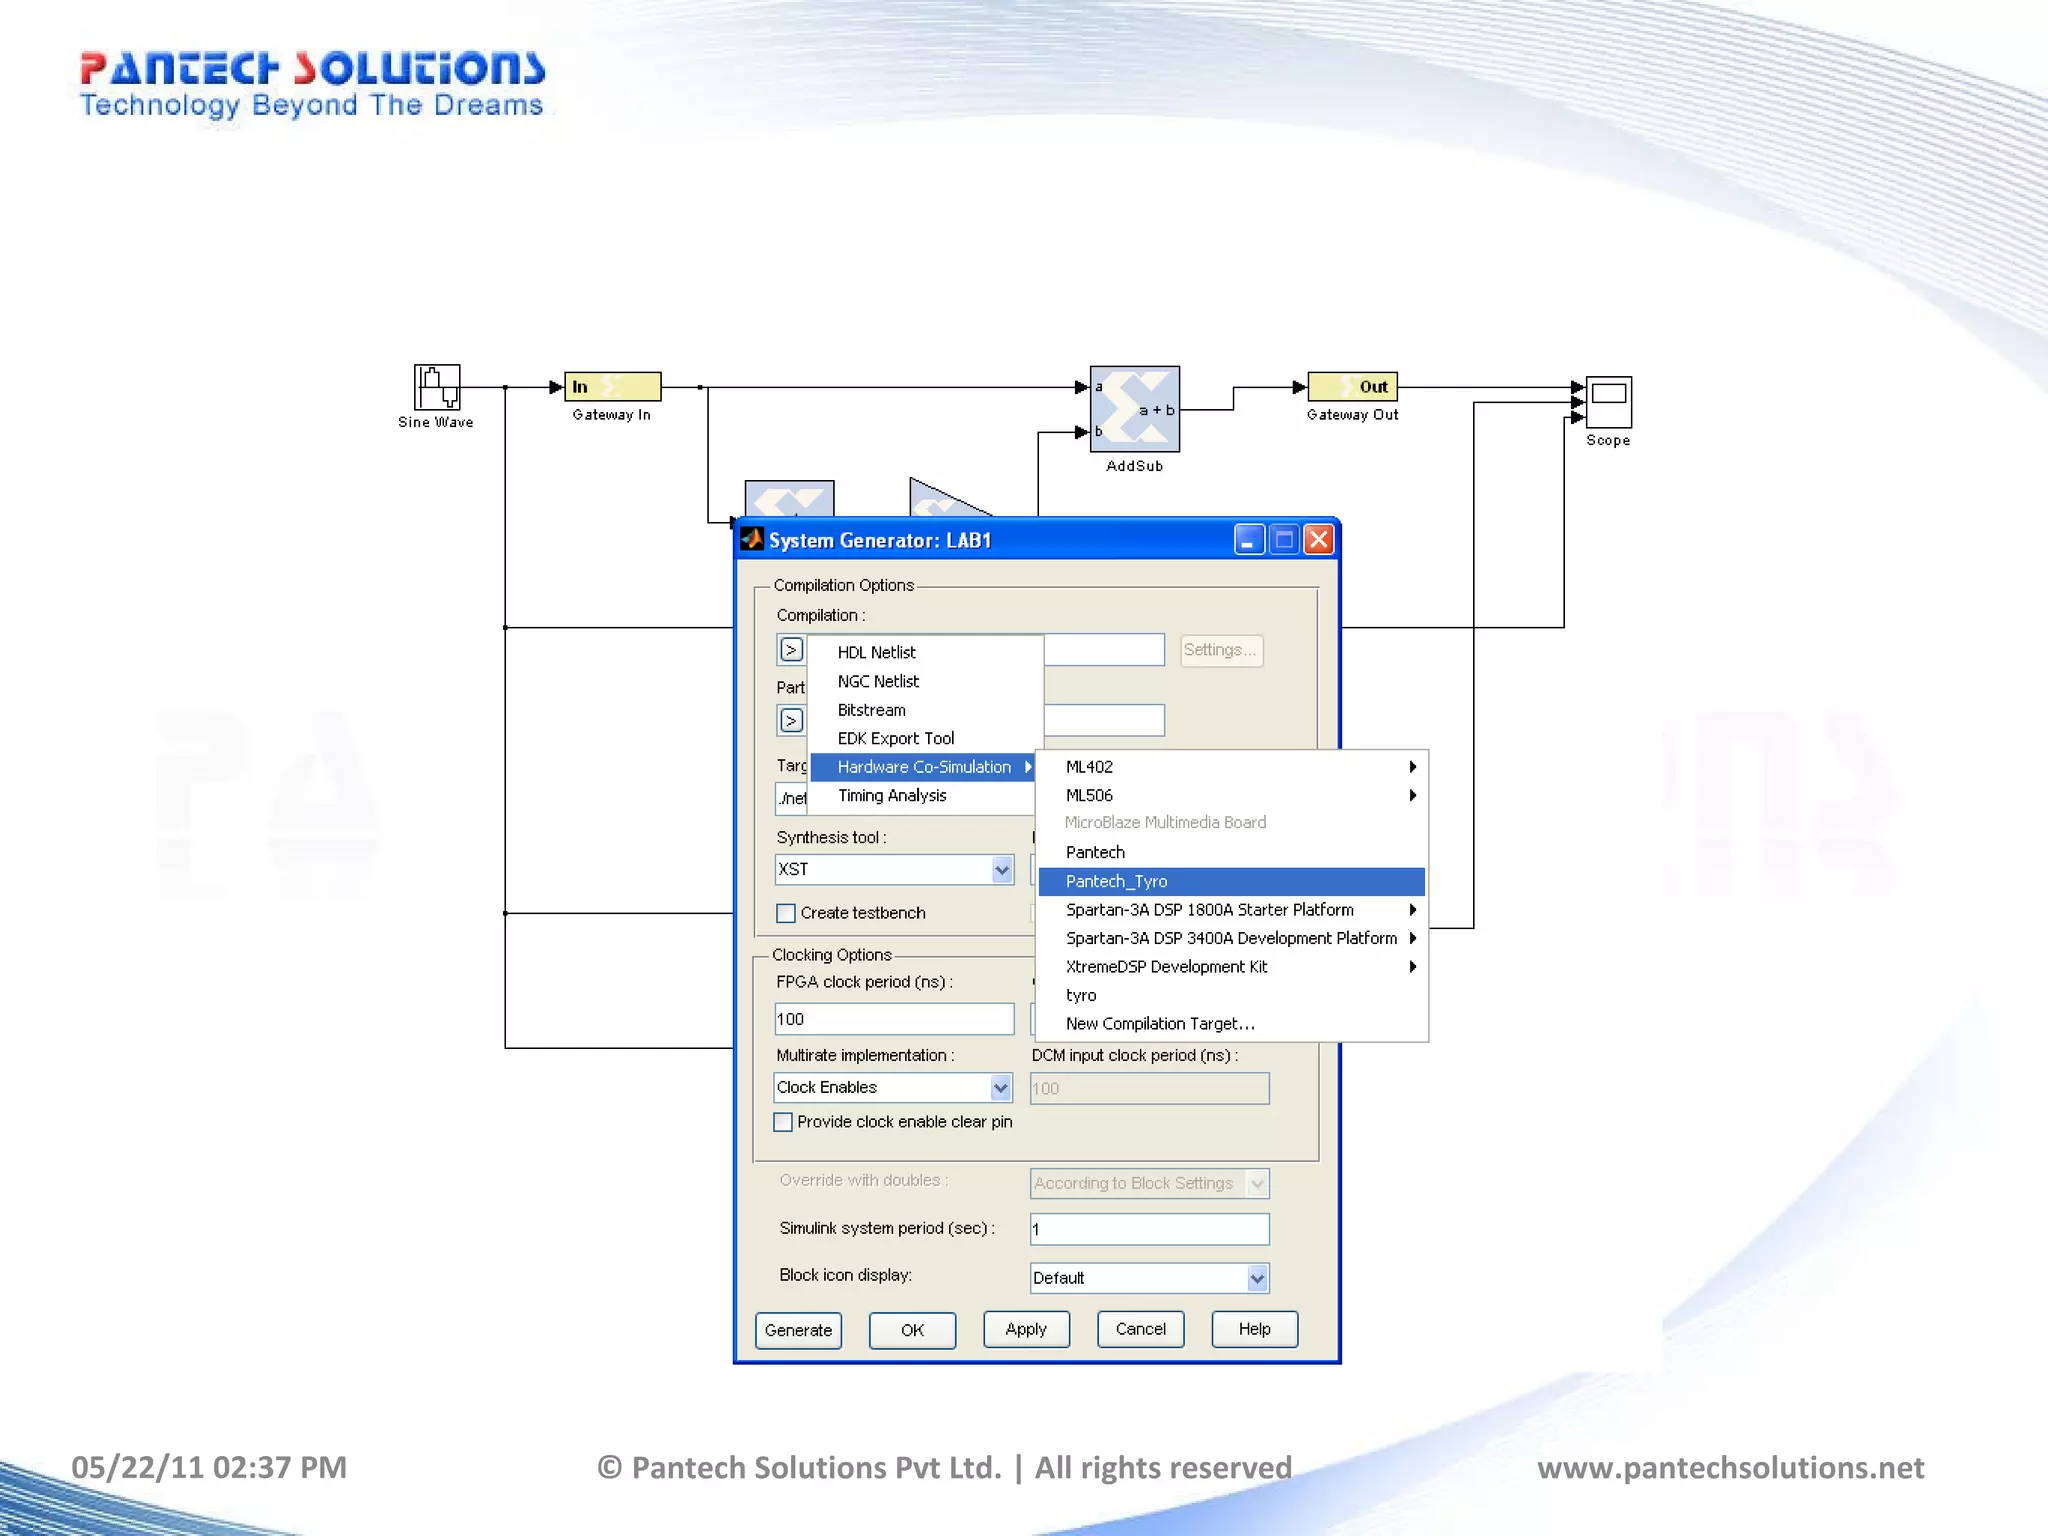Open the Block icon display dropdown

[1257, 1278]
